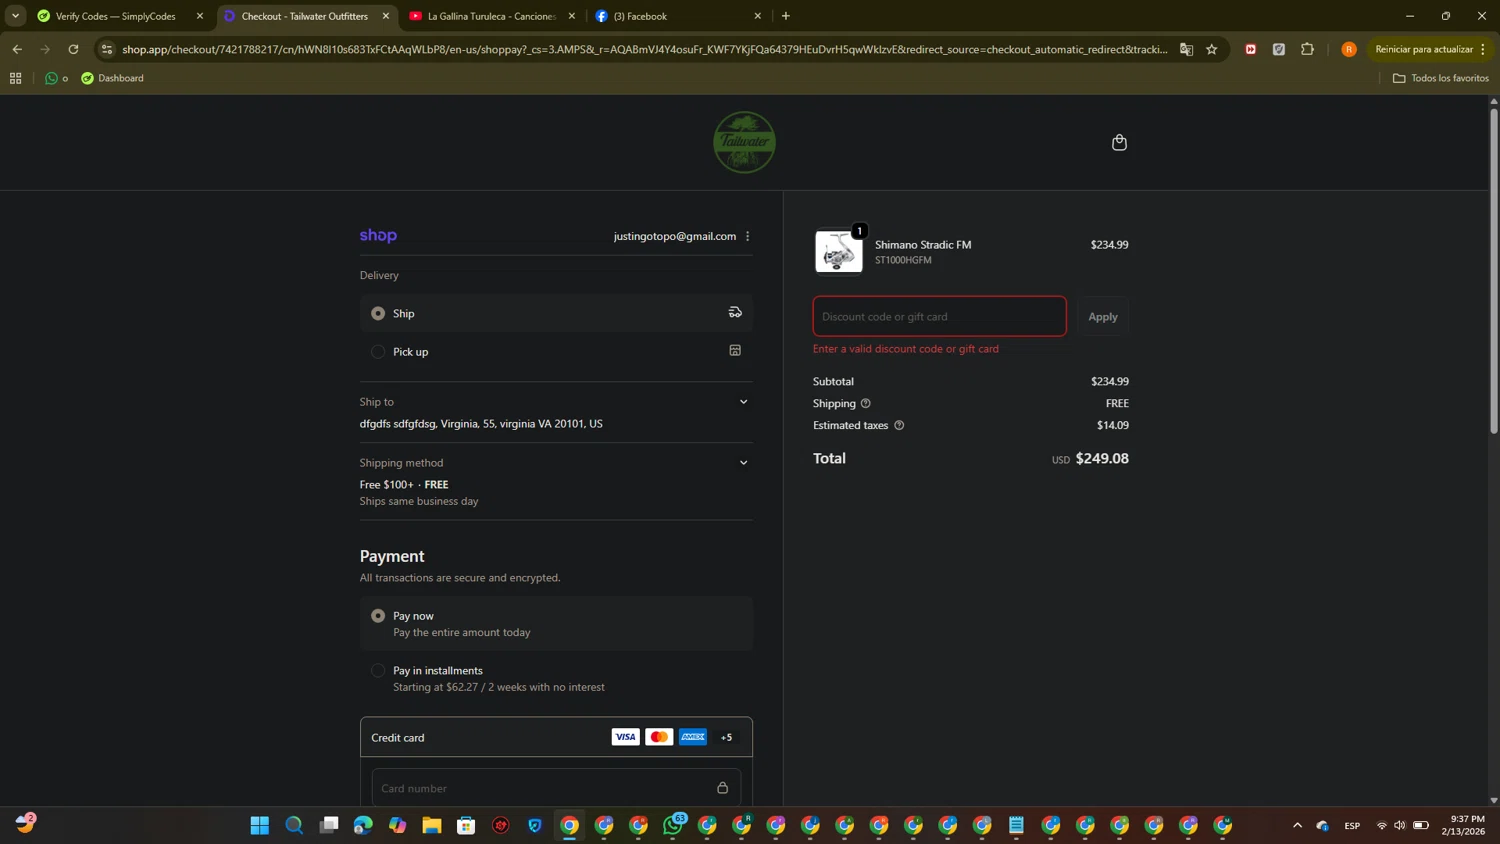
Task: Open the account options three-dot menu
Action: click(748, 236)
